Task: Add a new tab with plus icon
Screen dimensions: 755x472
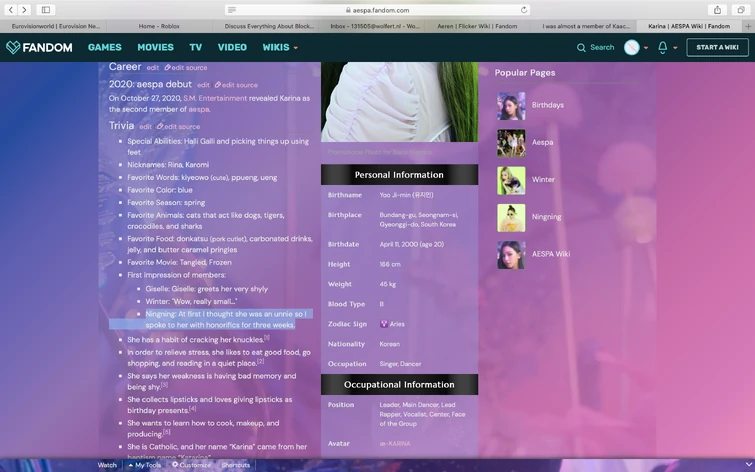Action: (x=748, y=26)
